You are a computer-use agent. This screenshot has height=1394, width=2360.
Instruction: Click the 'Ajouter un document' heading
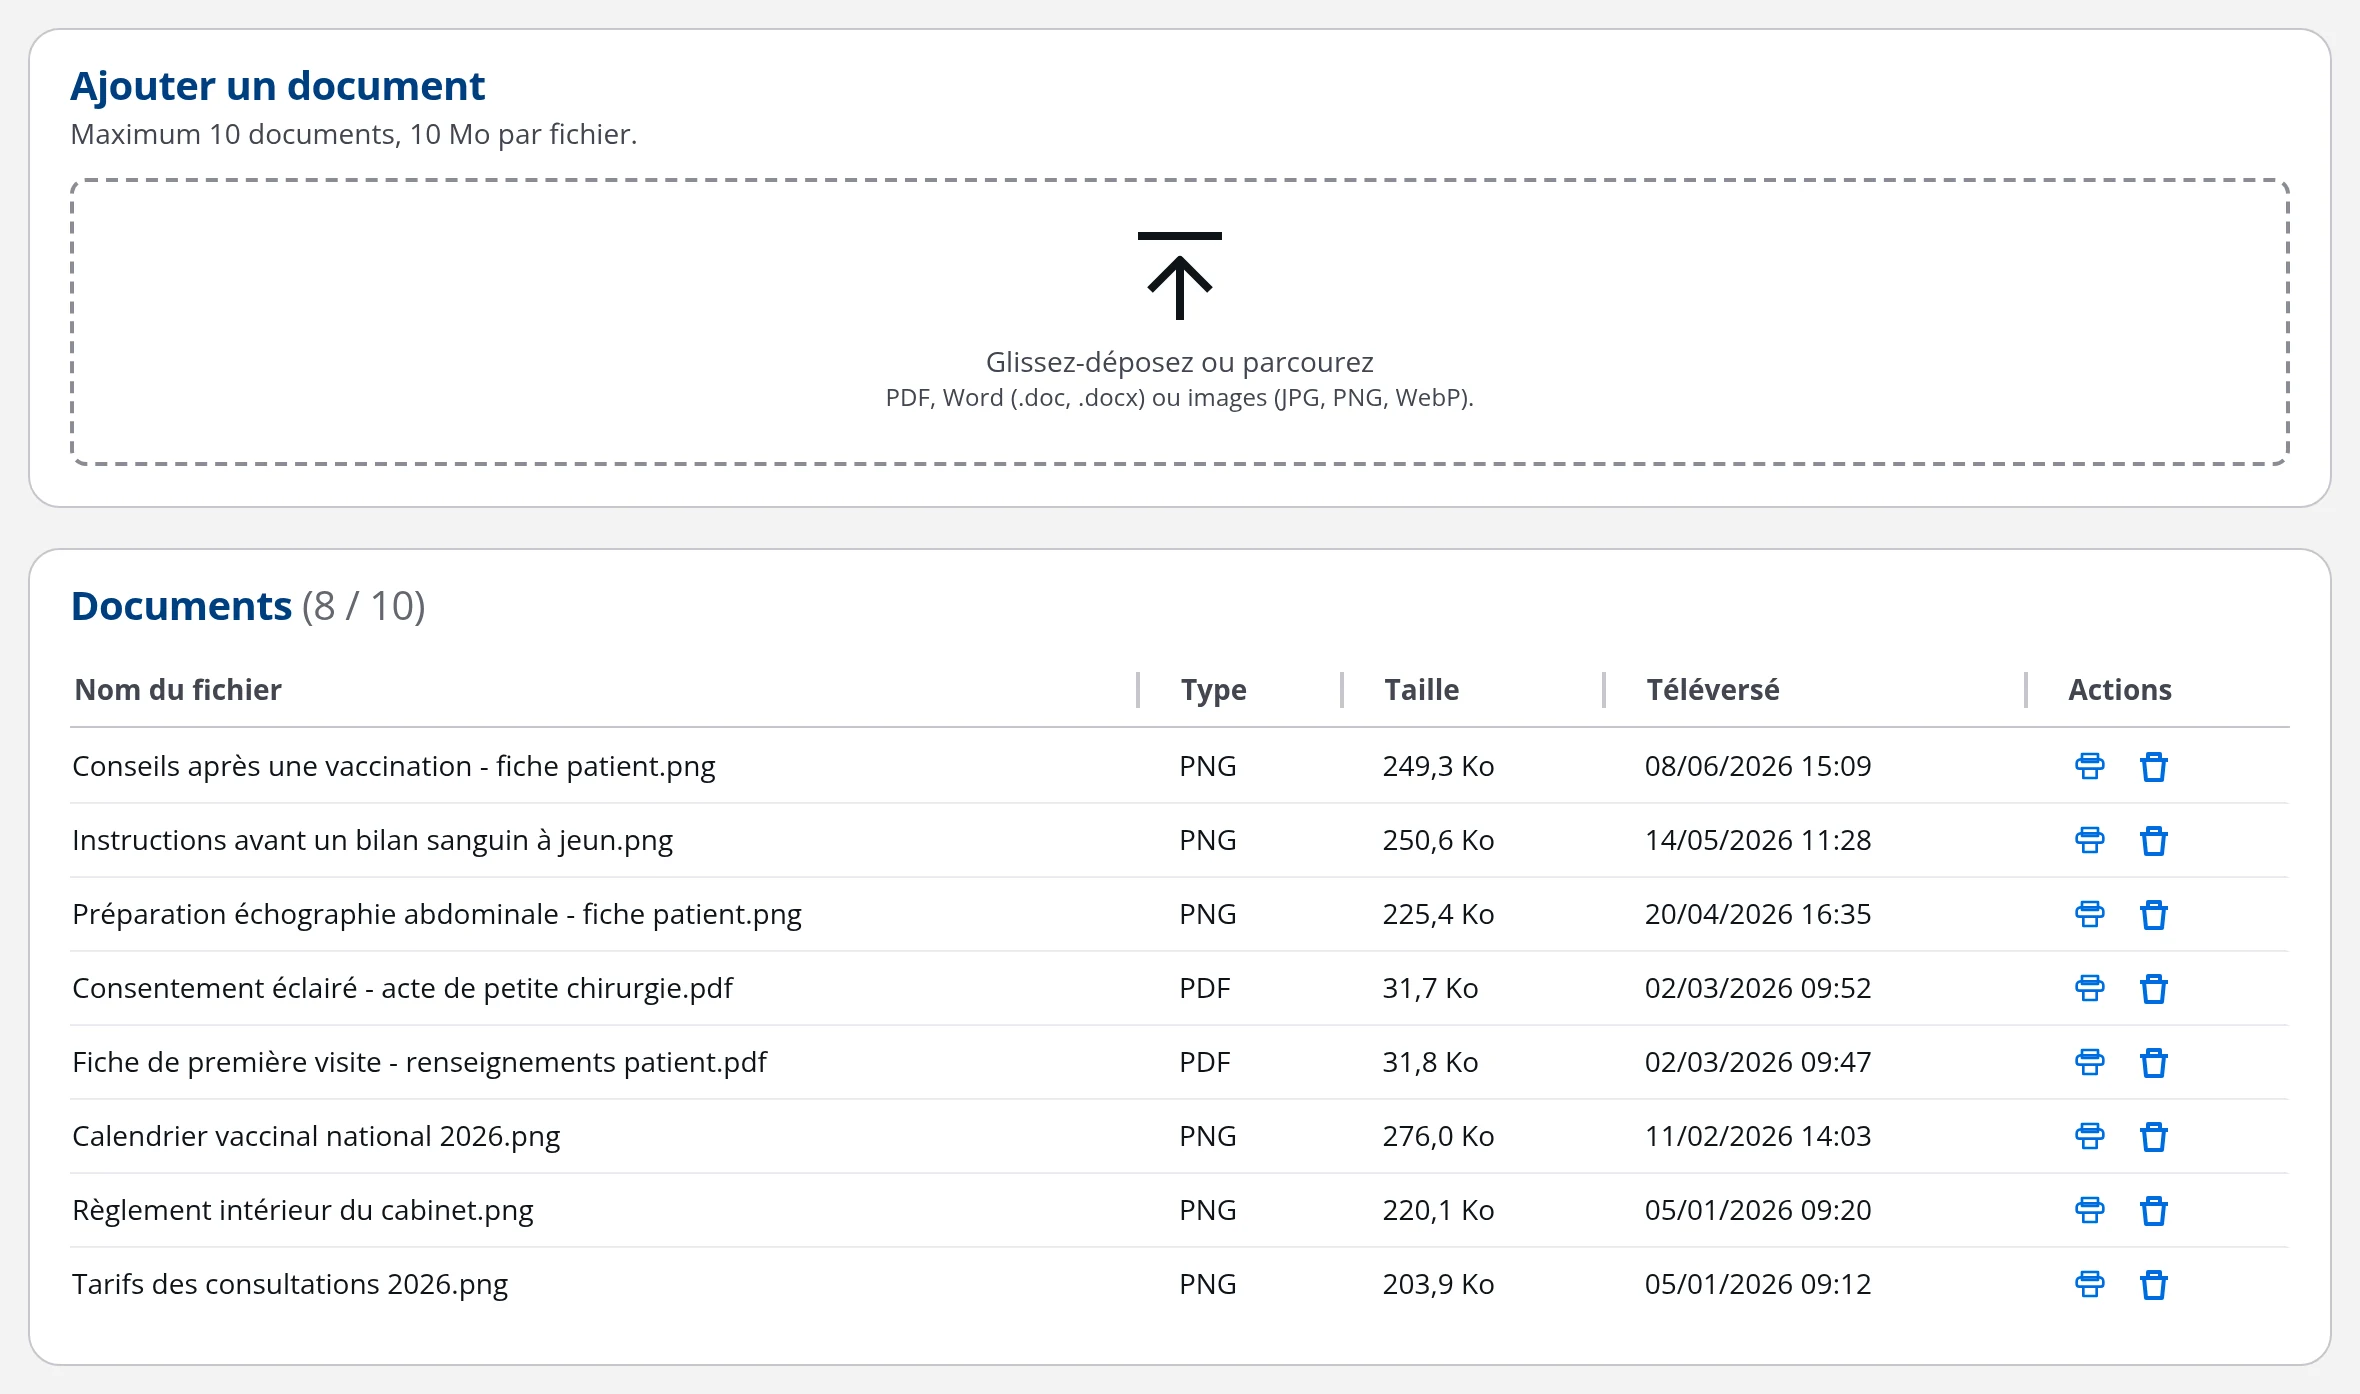[277, 86]
